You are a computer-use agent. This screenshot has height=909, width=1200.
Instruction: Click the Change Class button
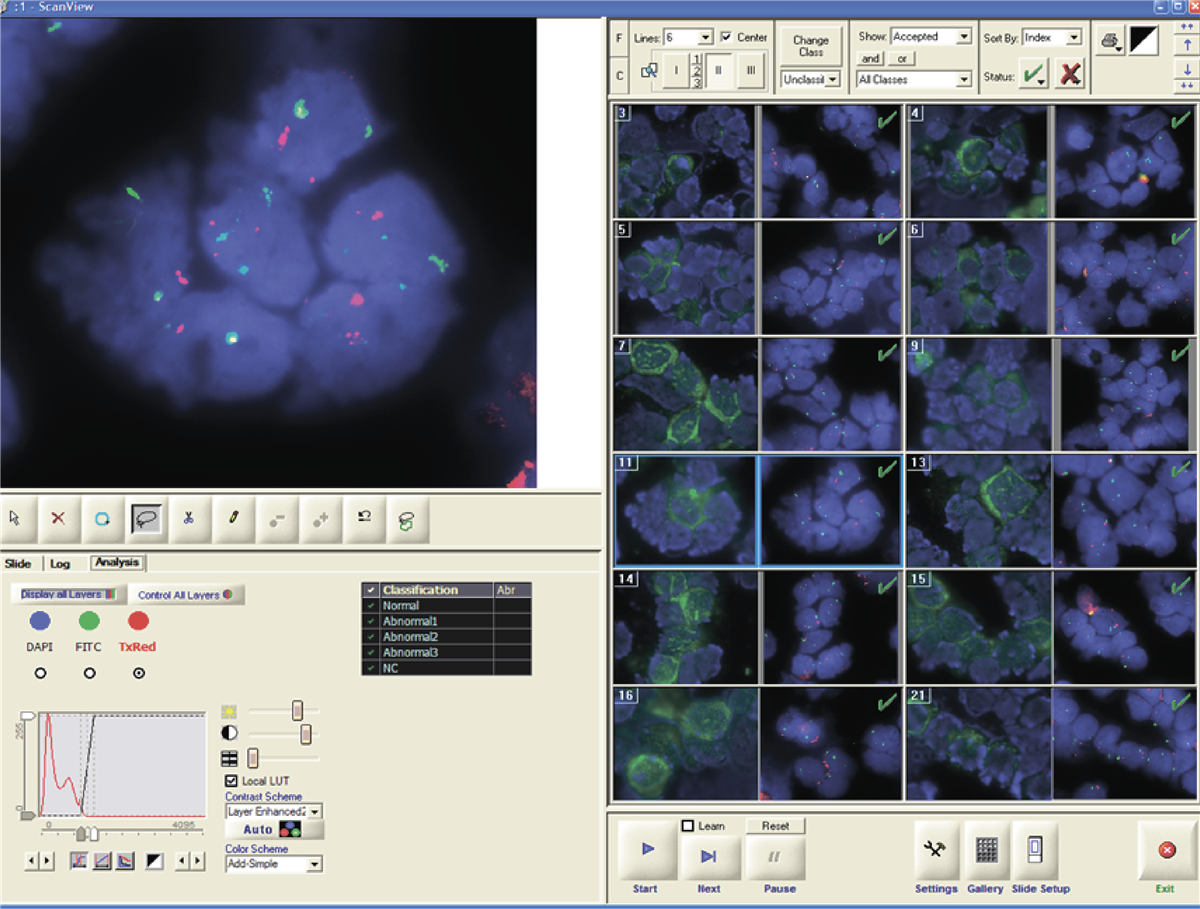tap(810, 46)
